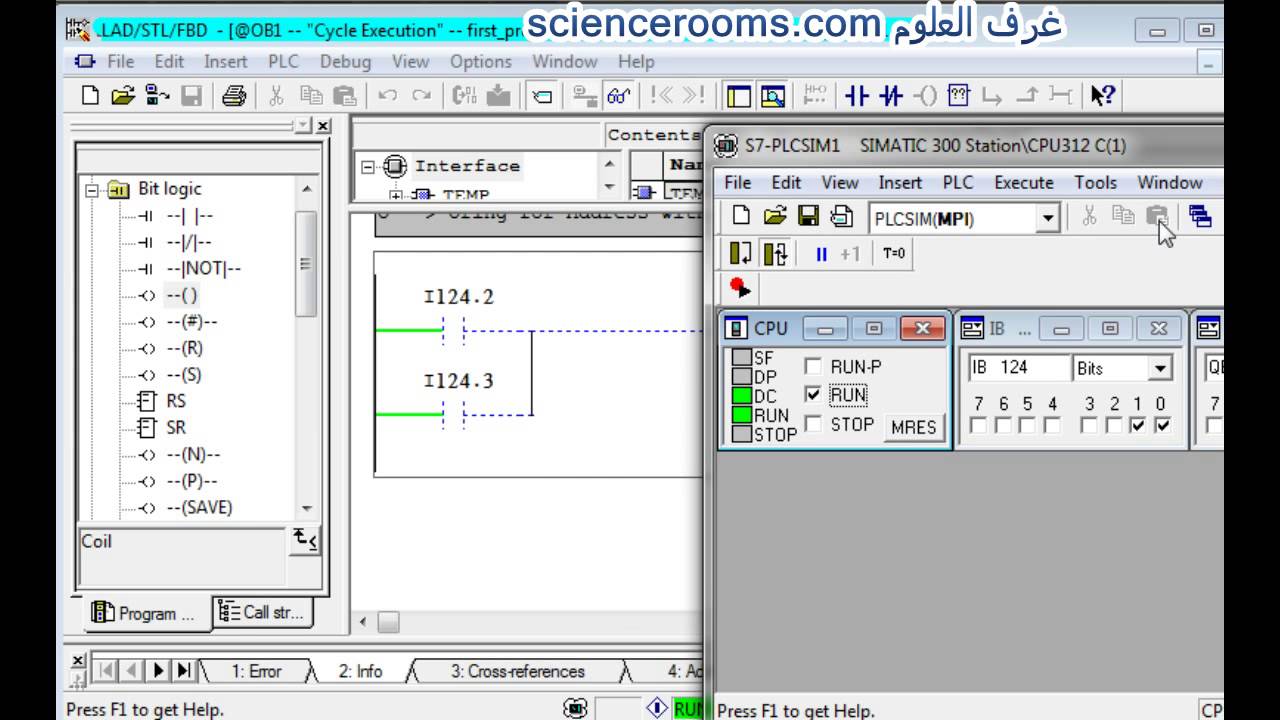Toggle bit 7 of IB 124
Viewport: 1280px width, 720px height.
click(x=978, y=426)
